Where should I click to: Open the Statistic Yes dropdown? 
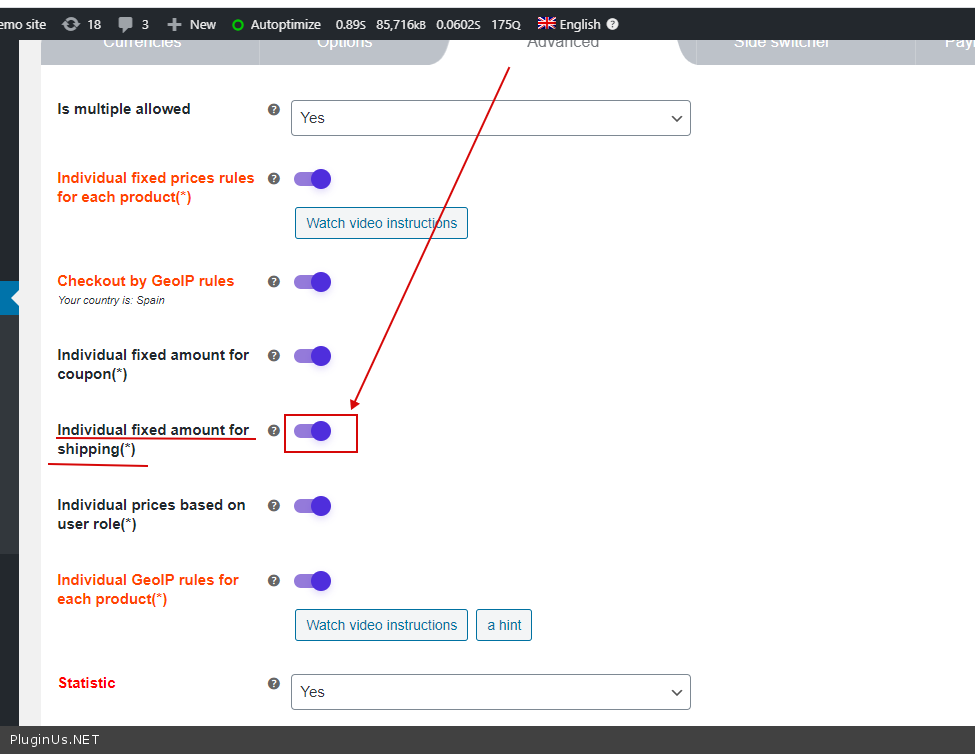[491, 692]
